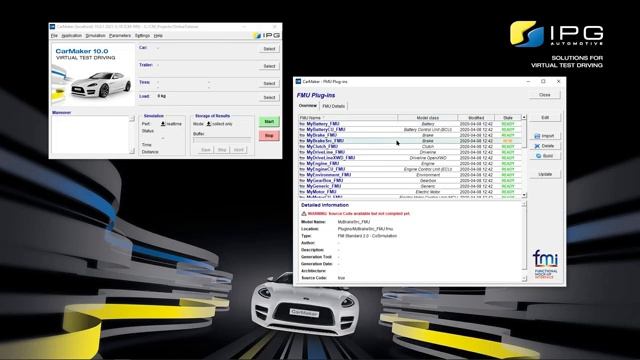This screenshot has height=360, width=640.
Task: Open the Help menu
Action: tap(158, 36)
